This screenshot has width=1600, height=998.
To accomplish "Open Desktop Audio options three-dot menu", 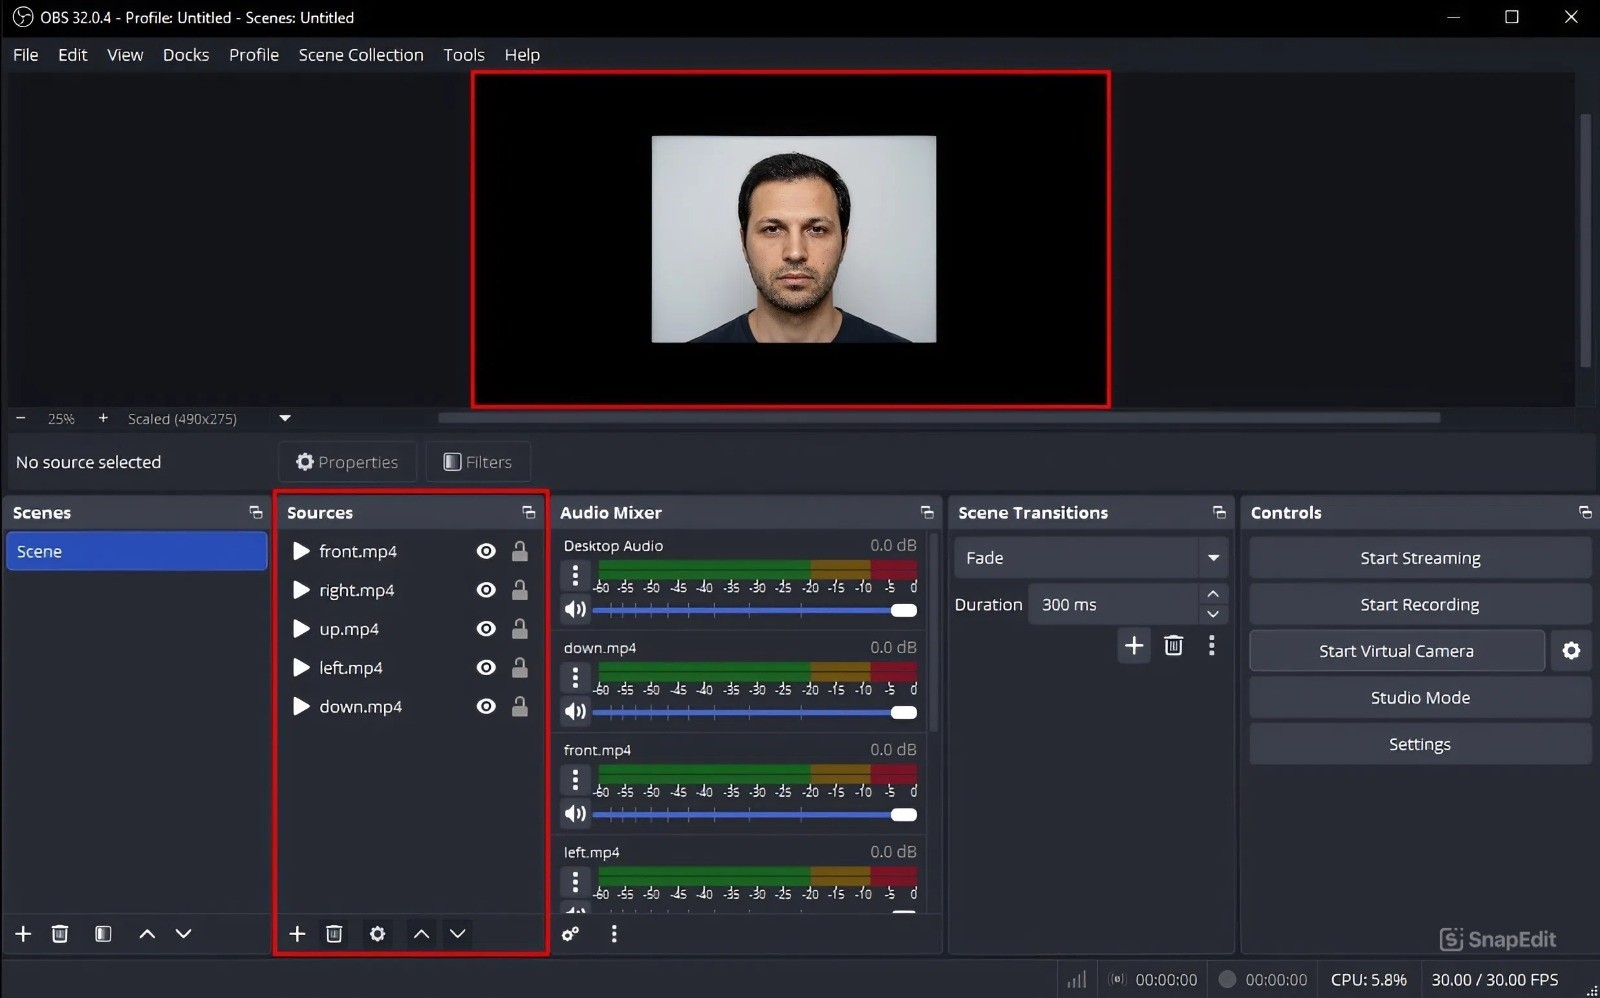I will point(575,575).
